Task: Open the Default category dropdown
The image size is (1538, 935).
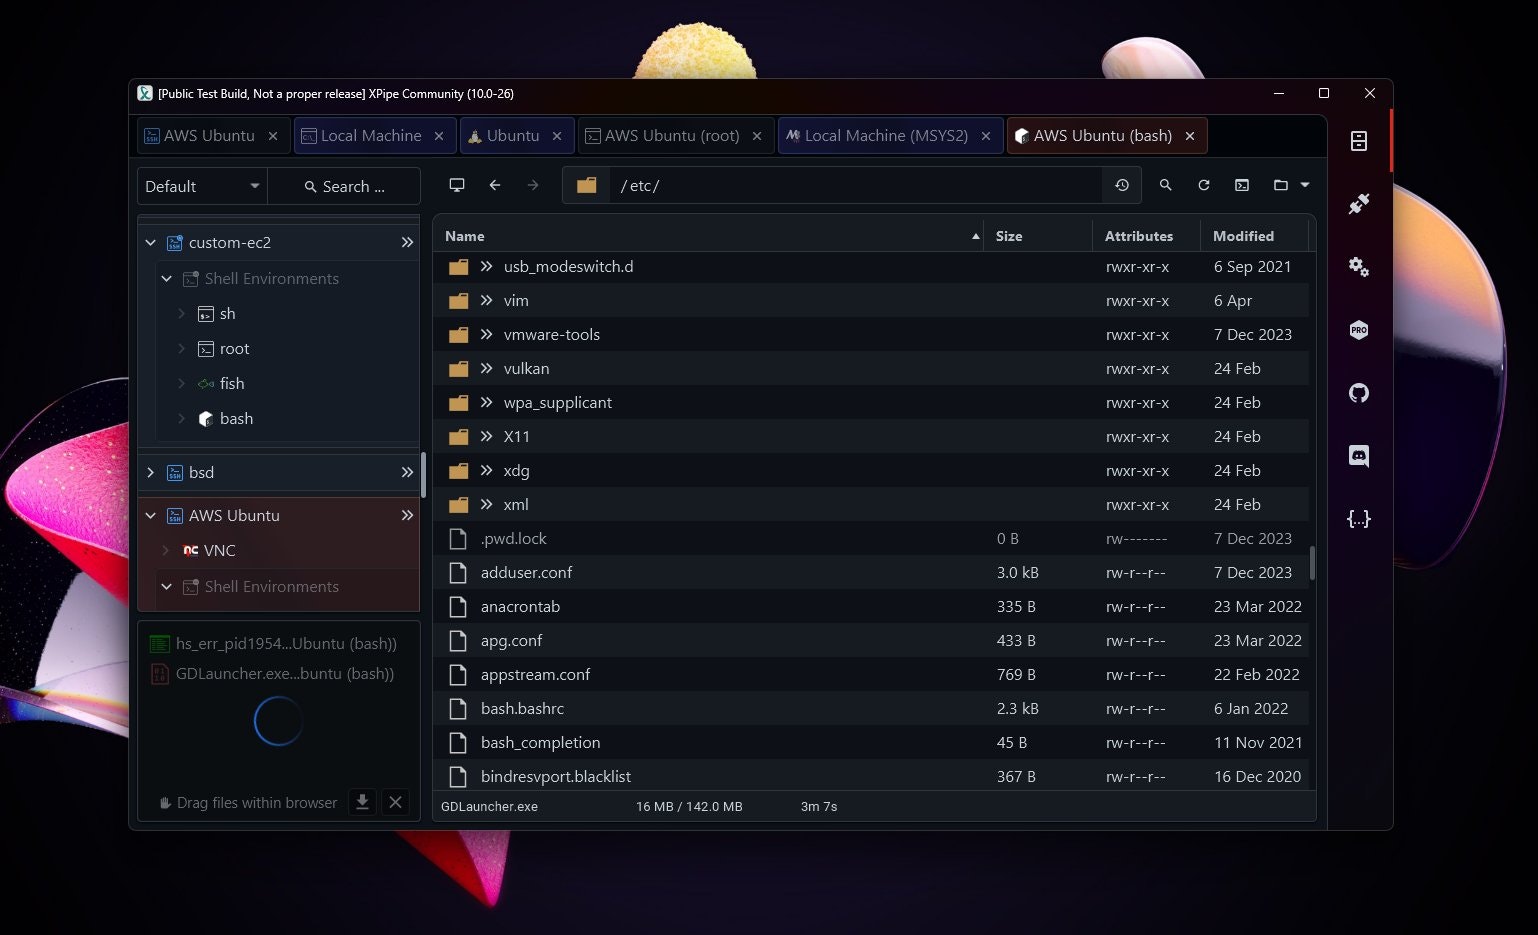Action: (202, 186)
